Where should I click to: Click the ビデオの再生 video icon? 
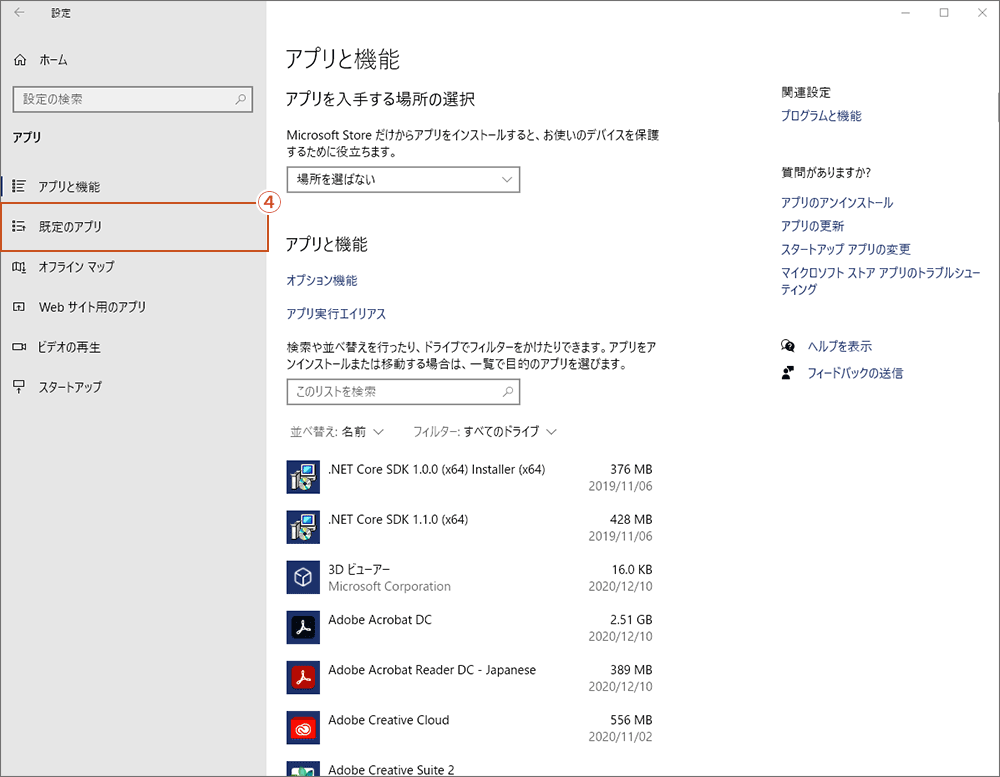click(x=19, y=347)
